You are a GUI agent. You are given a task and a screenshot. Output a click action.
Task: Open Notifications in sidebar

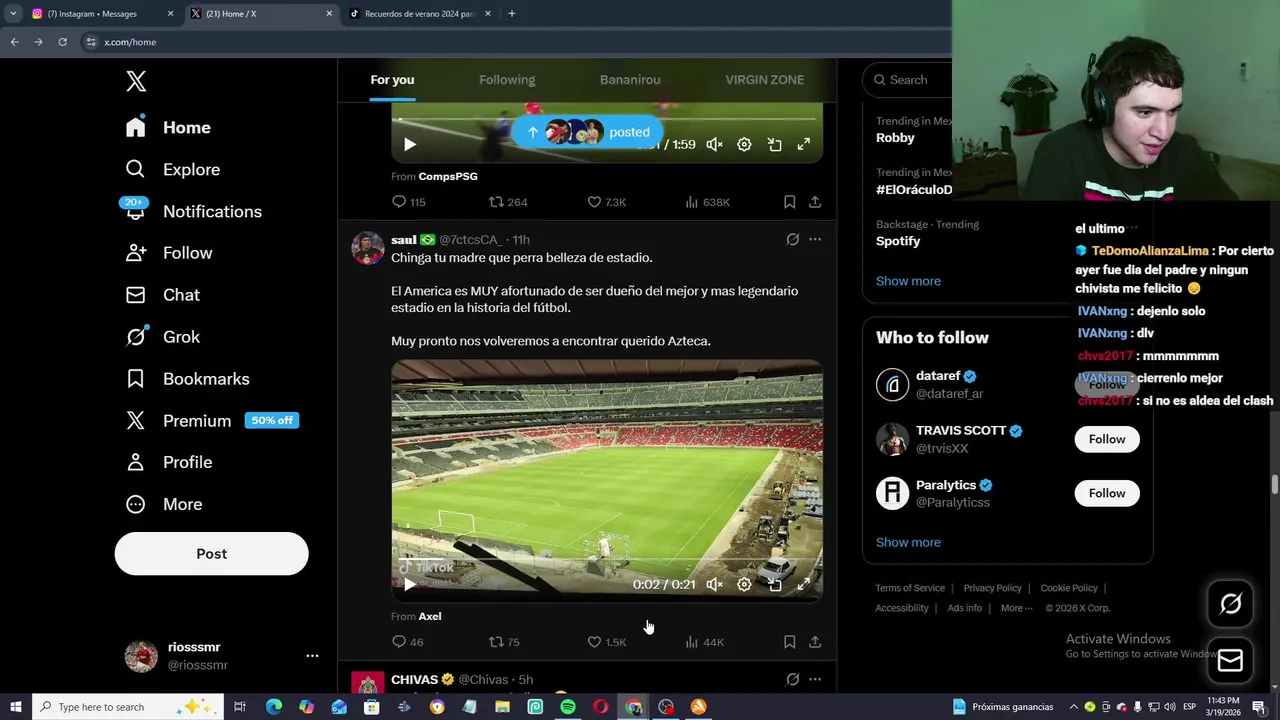coord(193,212)
